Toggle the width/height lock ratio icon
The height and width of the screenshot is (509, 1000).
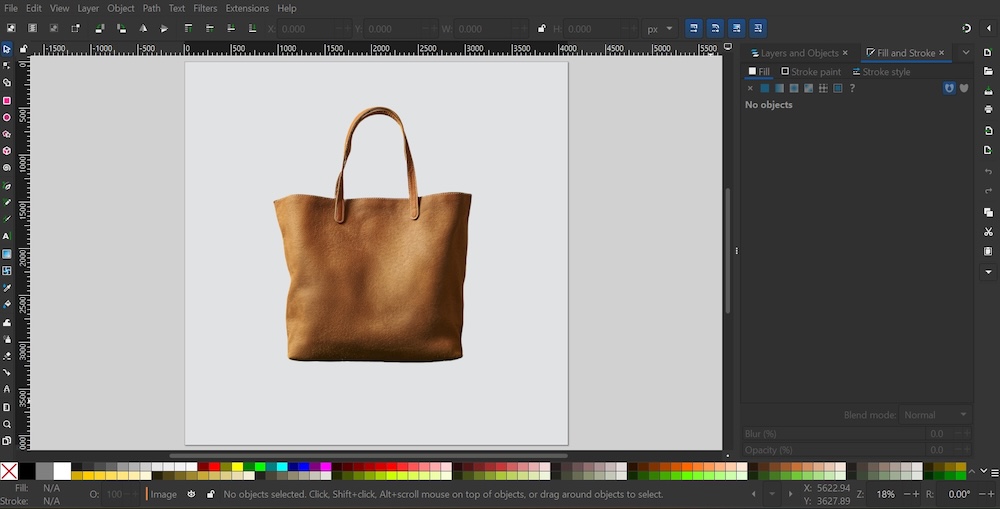coord(541,29)
